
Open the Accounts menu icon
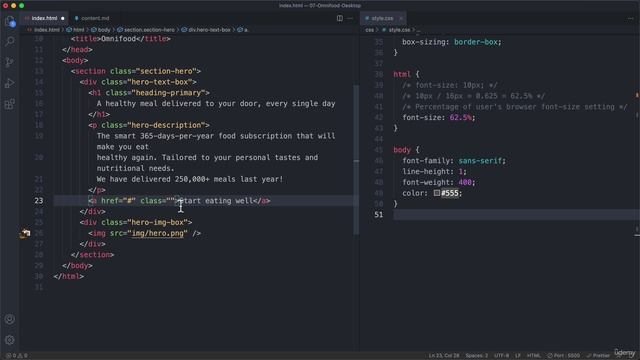pos(10,319)
